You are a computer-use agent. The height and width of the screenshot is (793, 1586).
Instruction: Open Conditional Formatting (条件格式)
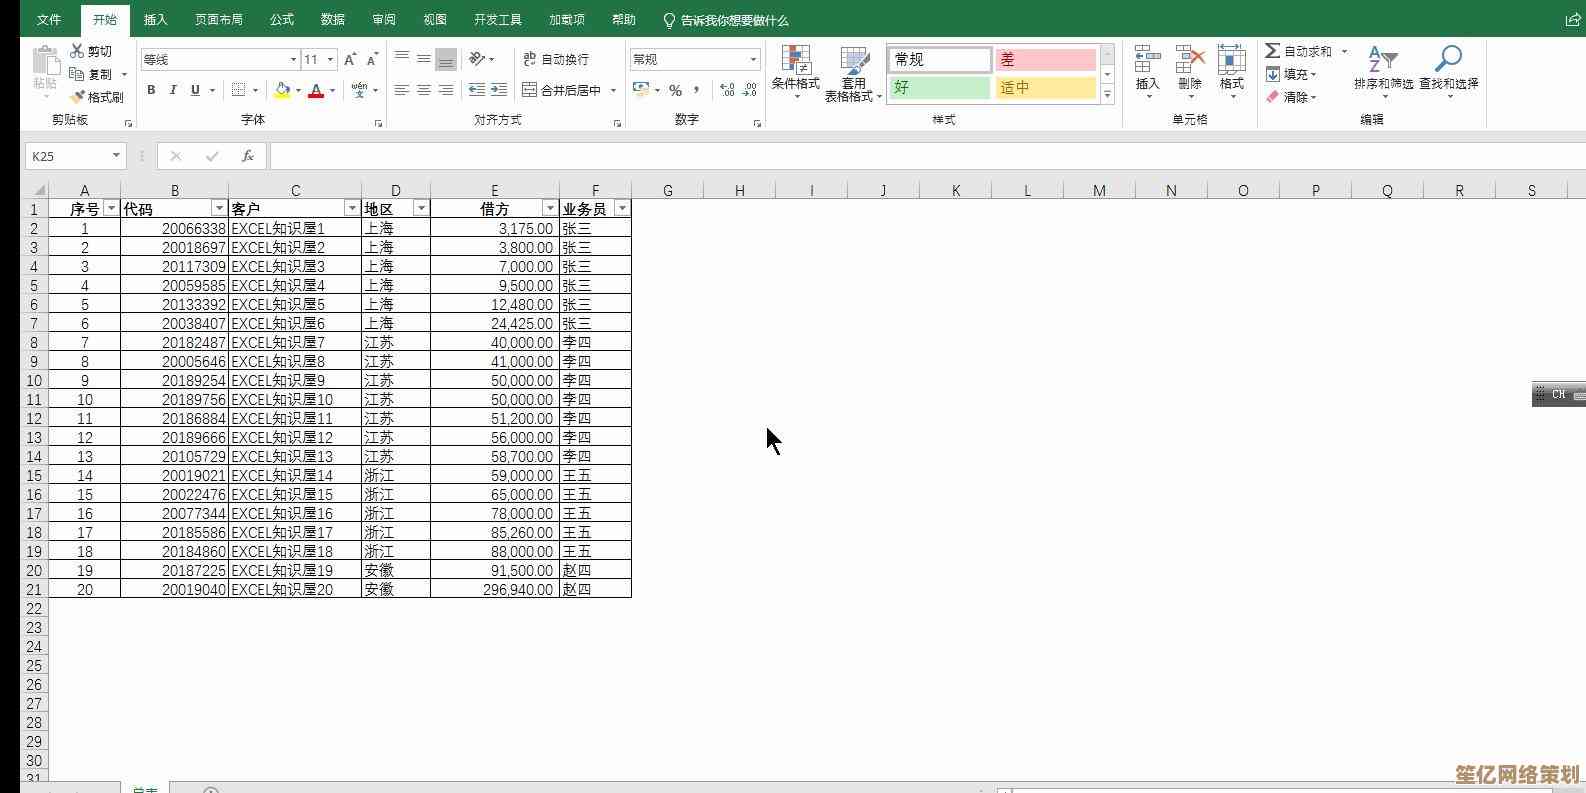pos(796,70)
